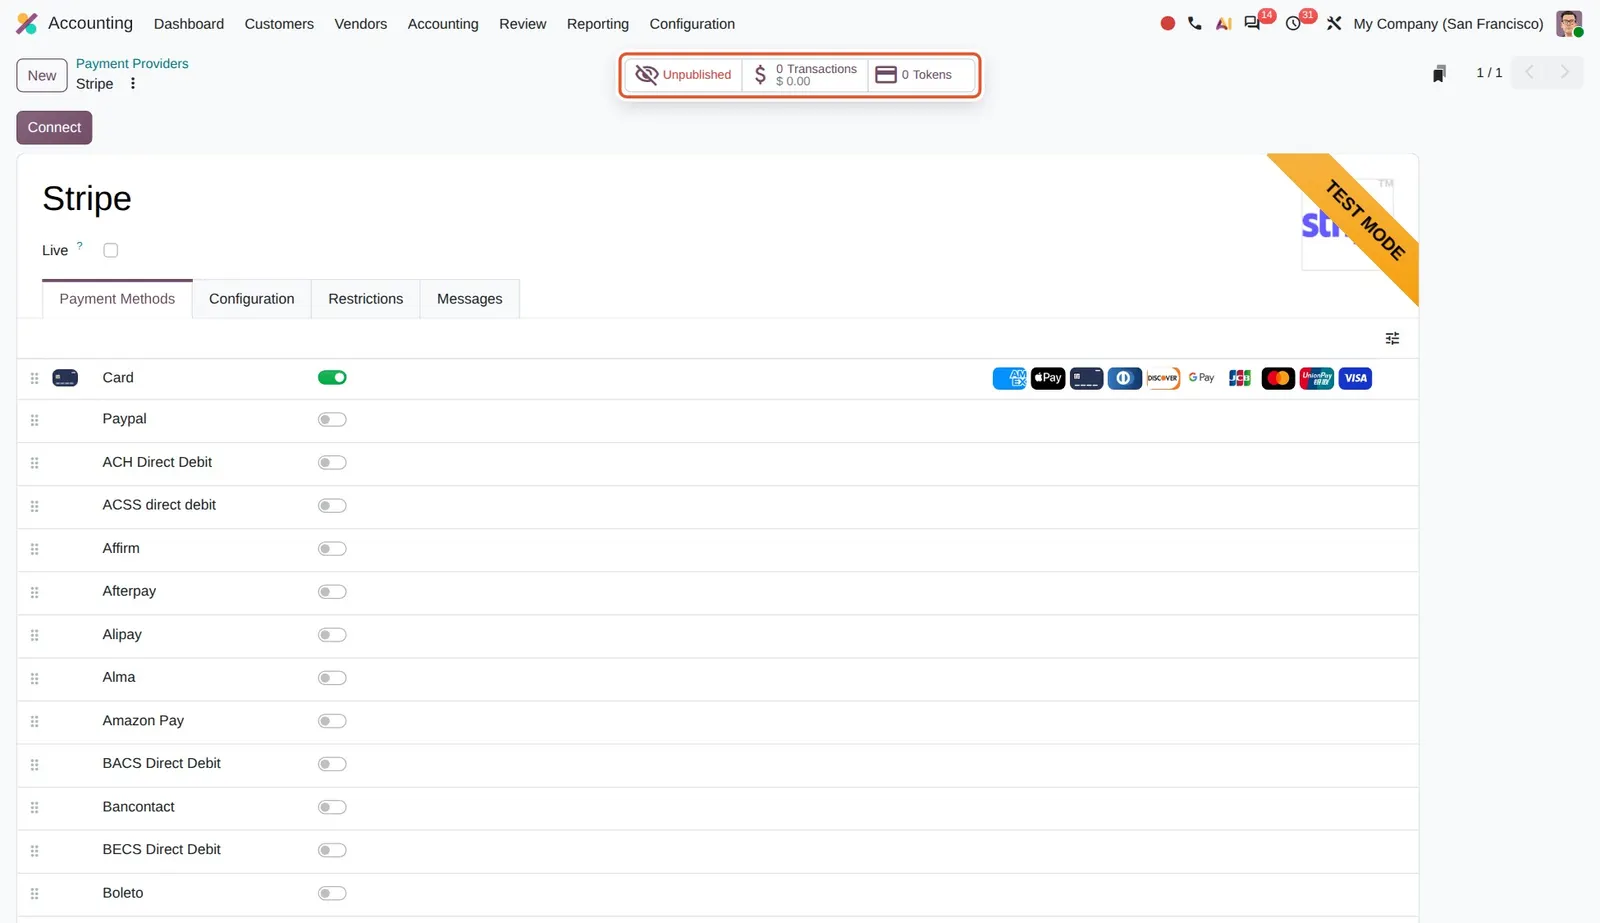Click the Live field help question mark
This screenshot has height=923, width=1600.
click(x=80, y=245)
